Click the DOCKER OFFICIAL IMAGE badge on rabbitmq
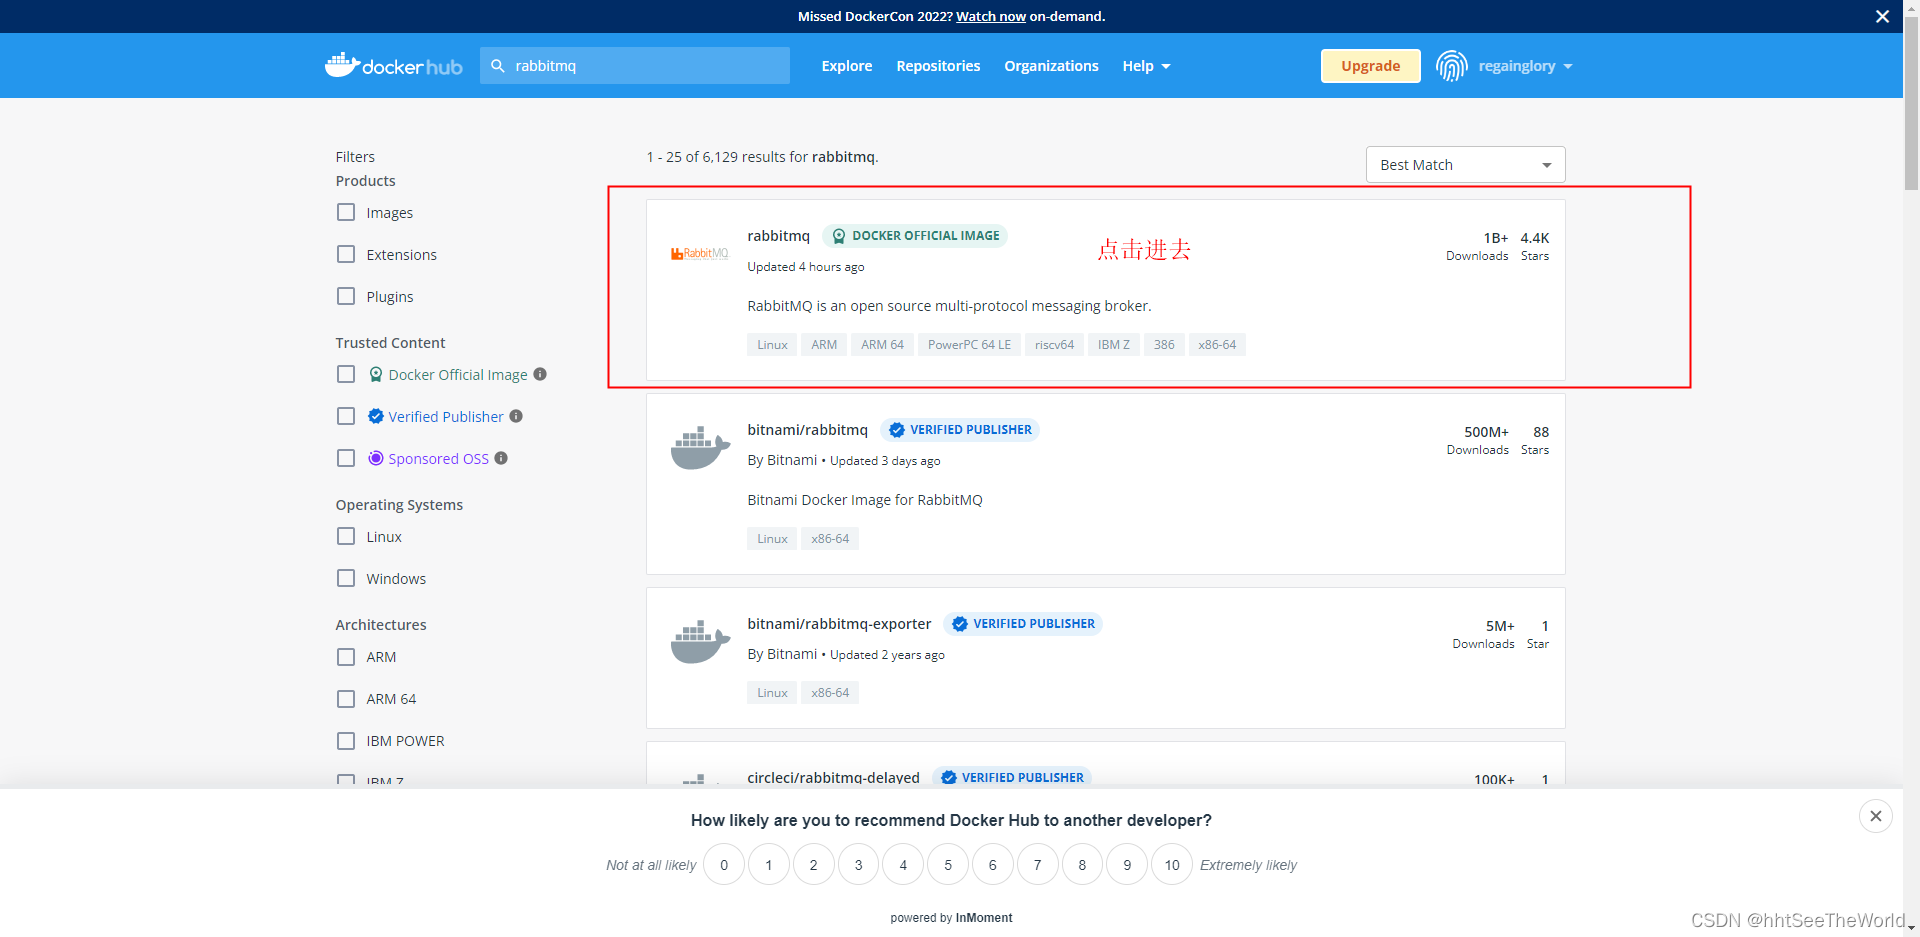This screenshot has width=1920, height=937. pyautogui.click(x=915, y=236)
